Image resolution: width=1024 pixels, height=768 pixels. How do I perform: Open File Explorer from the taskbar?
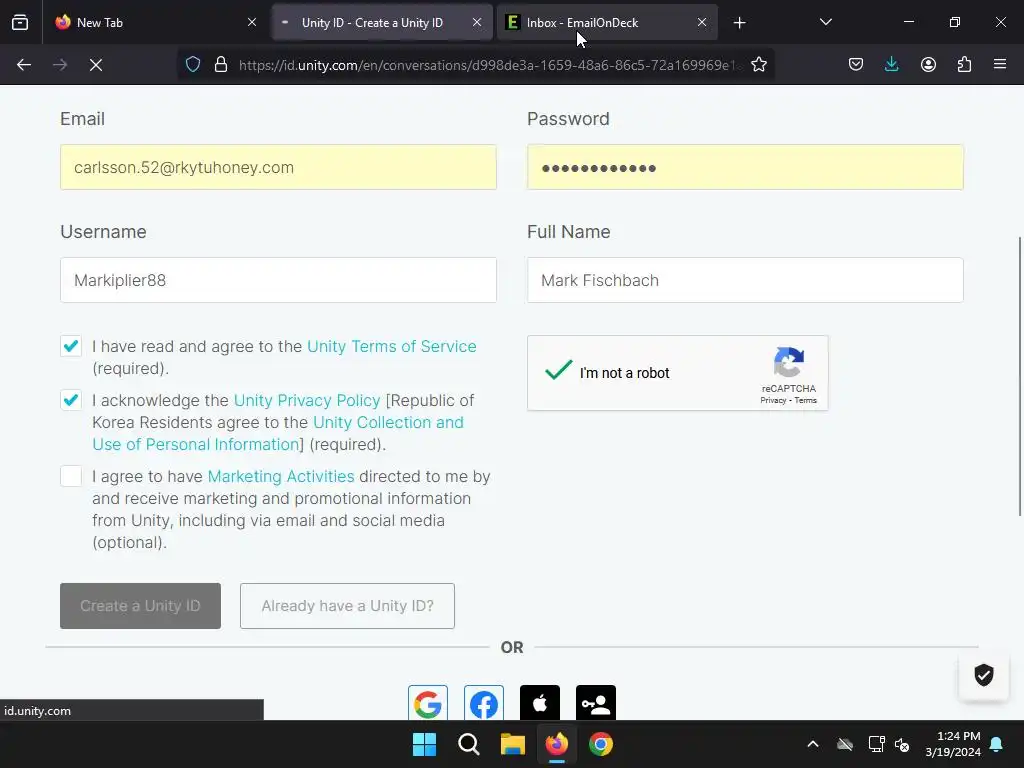tap(513, 744)
